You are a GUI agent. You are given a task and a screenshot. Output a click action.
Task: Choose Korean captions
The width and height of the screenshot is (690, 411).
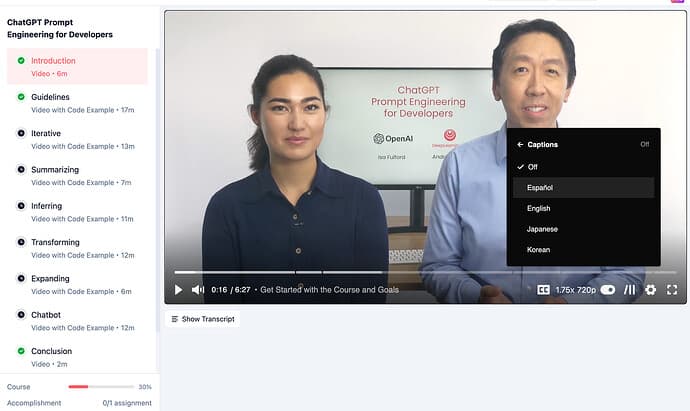tap(584, 250)
